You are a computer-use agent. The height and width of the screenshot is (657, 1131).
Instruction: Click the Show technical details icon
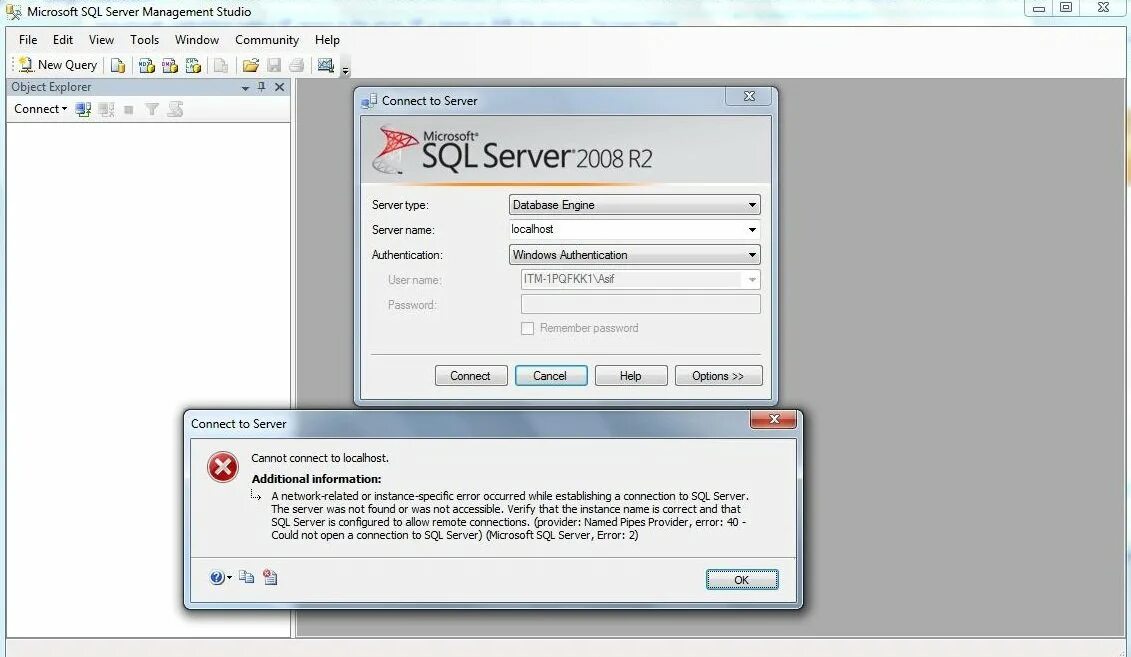coord(270,577)
